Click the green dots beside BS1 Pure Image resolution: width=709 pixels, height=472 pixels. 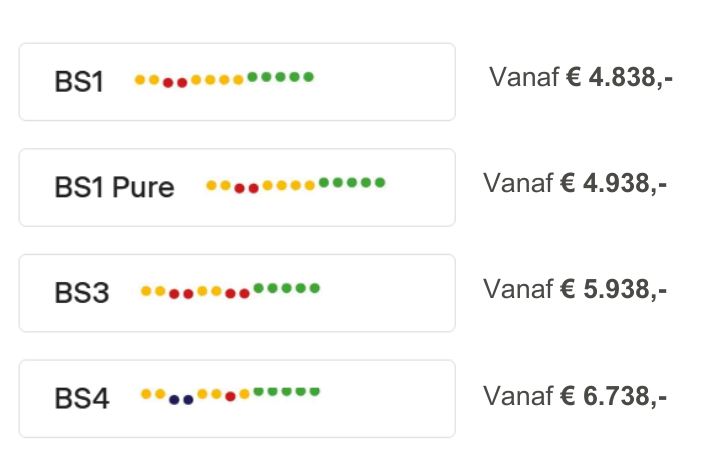[352, 182]
